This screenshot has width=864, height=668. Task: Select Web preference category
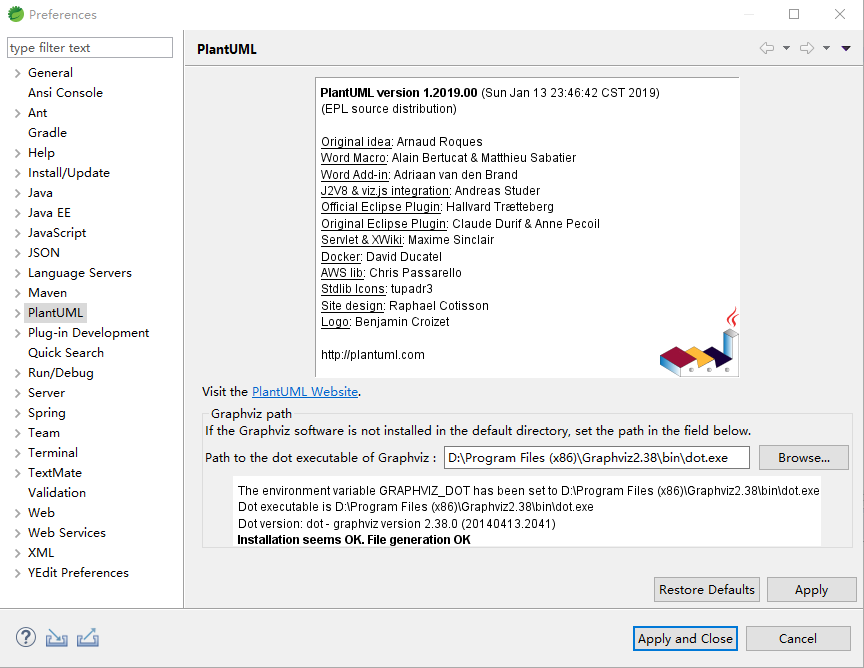41,513
